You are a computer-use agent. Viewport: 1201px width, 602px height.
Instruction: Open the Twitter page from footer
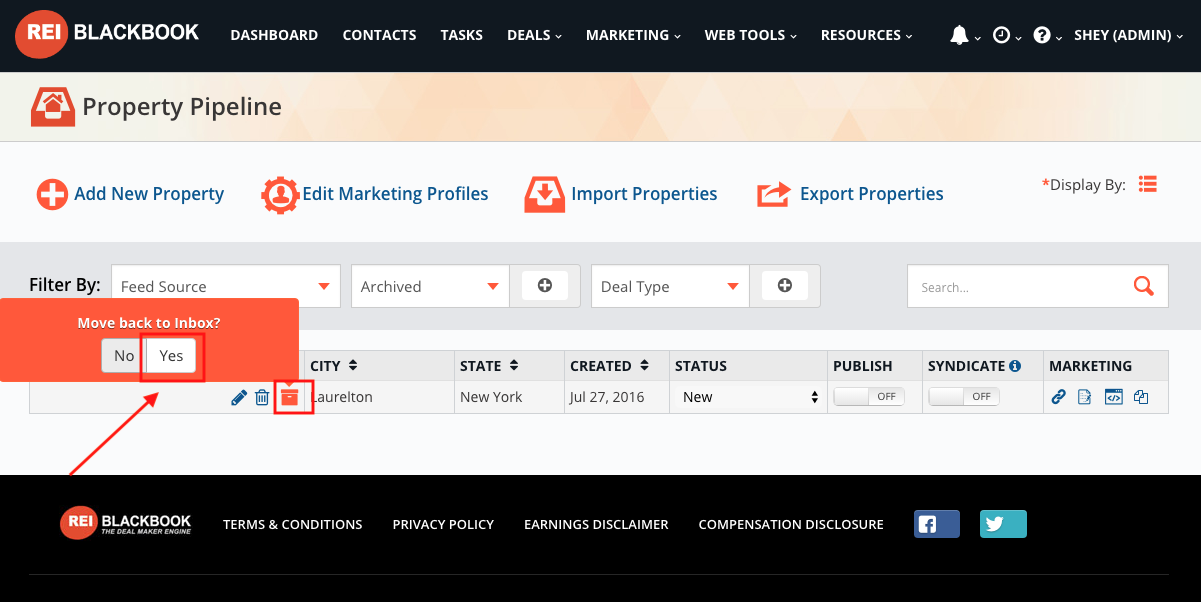point(1003,524)
